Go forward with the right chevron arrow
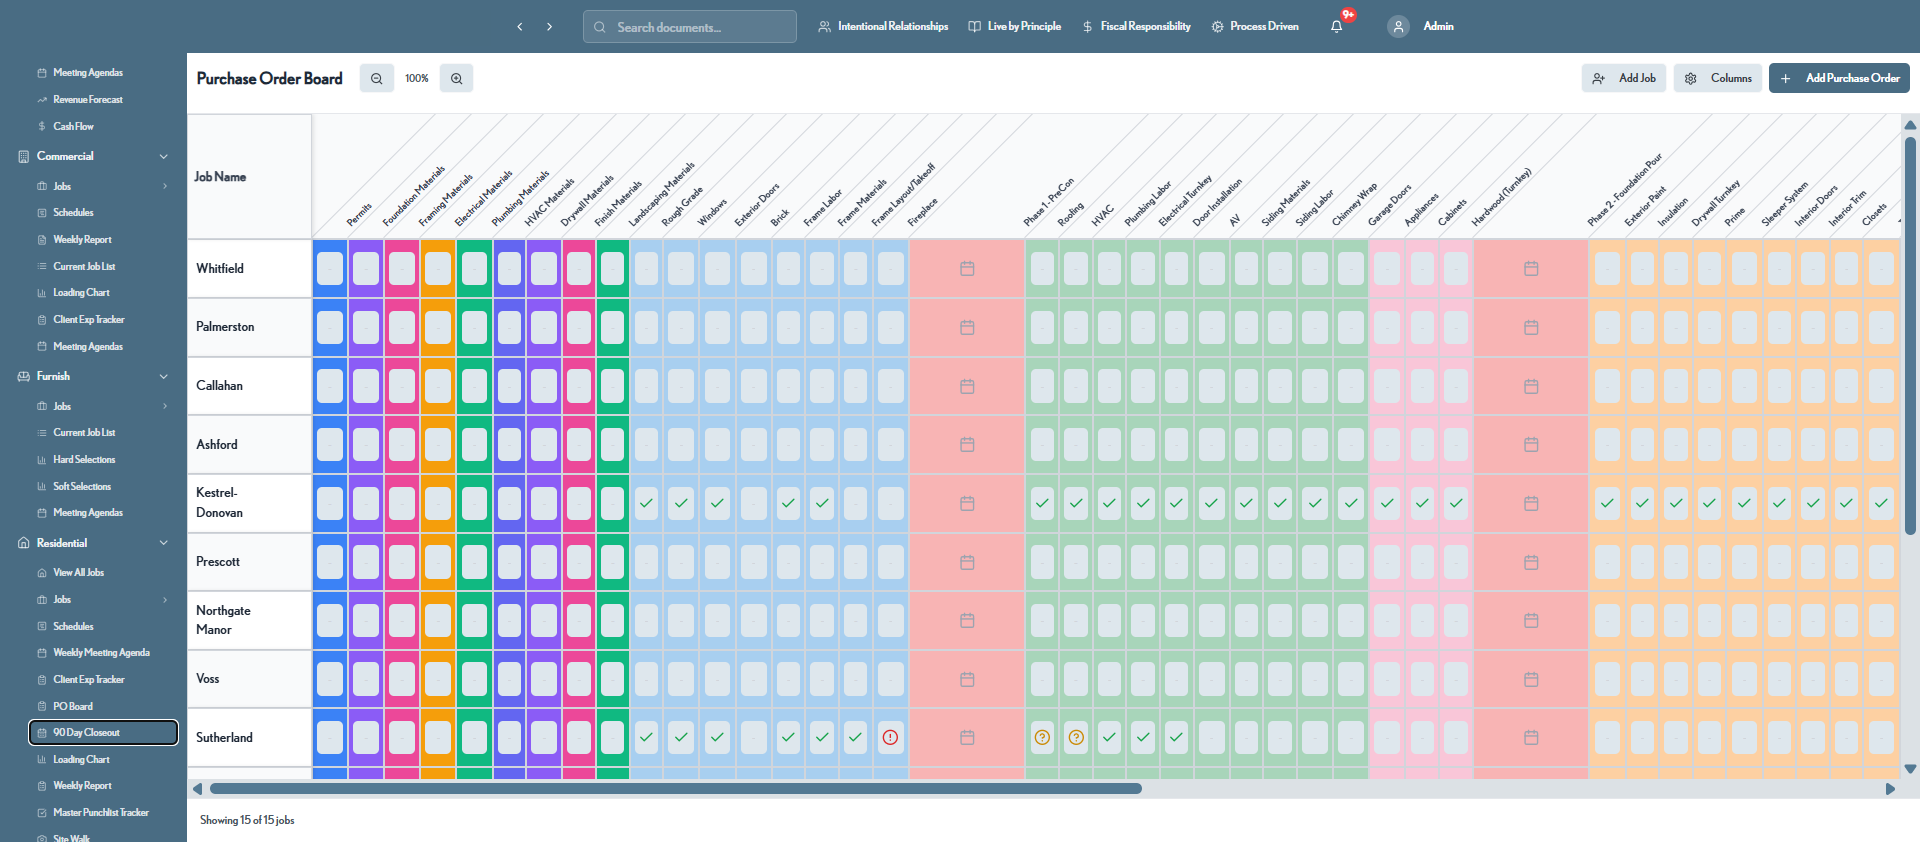Image resolution: width=1920 pixels, height=842 pixels. (549, 27)
